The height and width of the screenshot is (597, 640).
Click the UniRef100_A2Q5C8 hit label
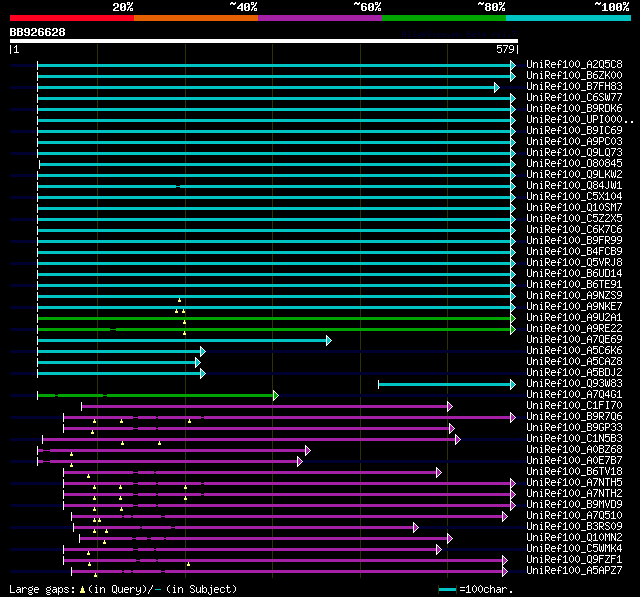pos(574,64)
